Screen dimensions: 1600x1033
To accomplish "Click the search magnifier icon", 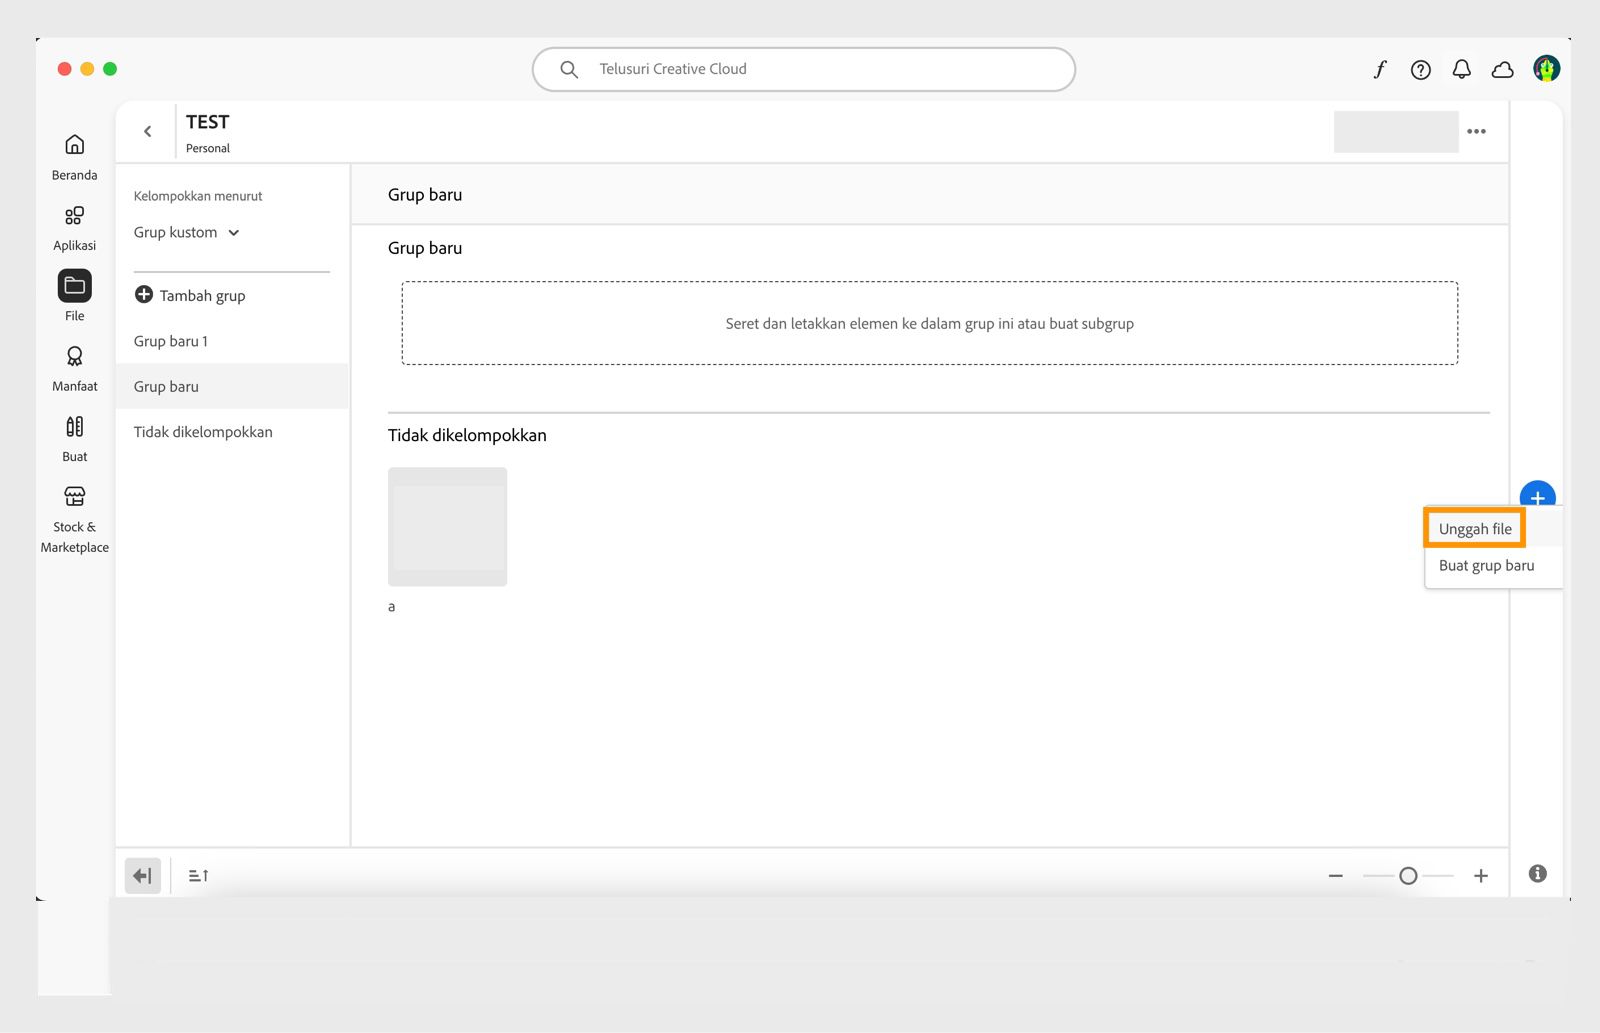I will tap(569, 69).
